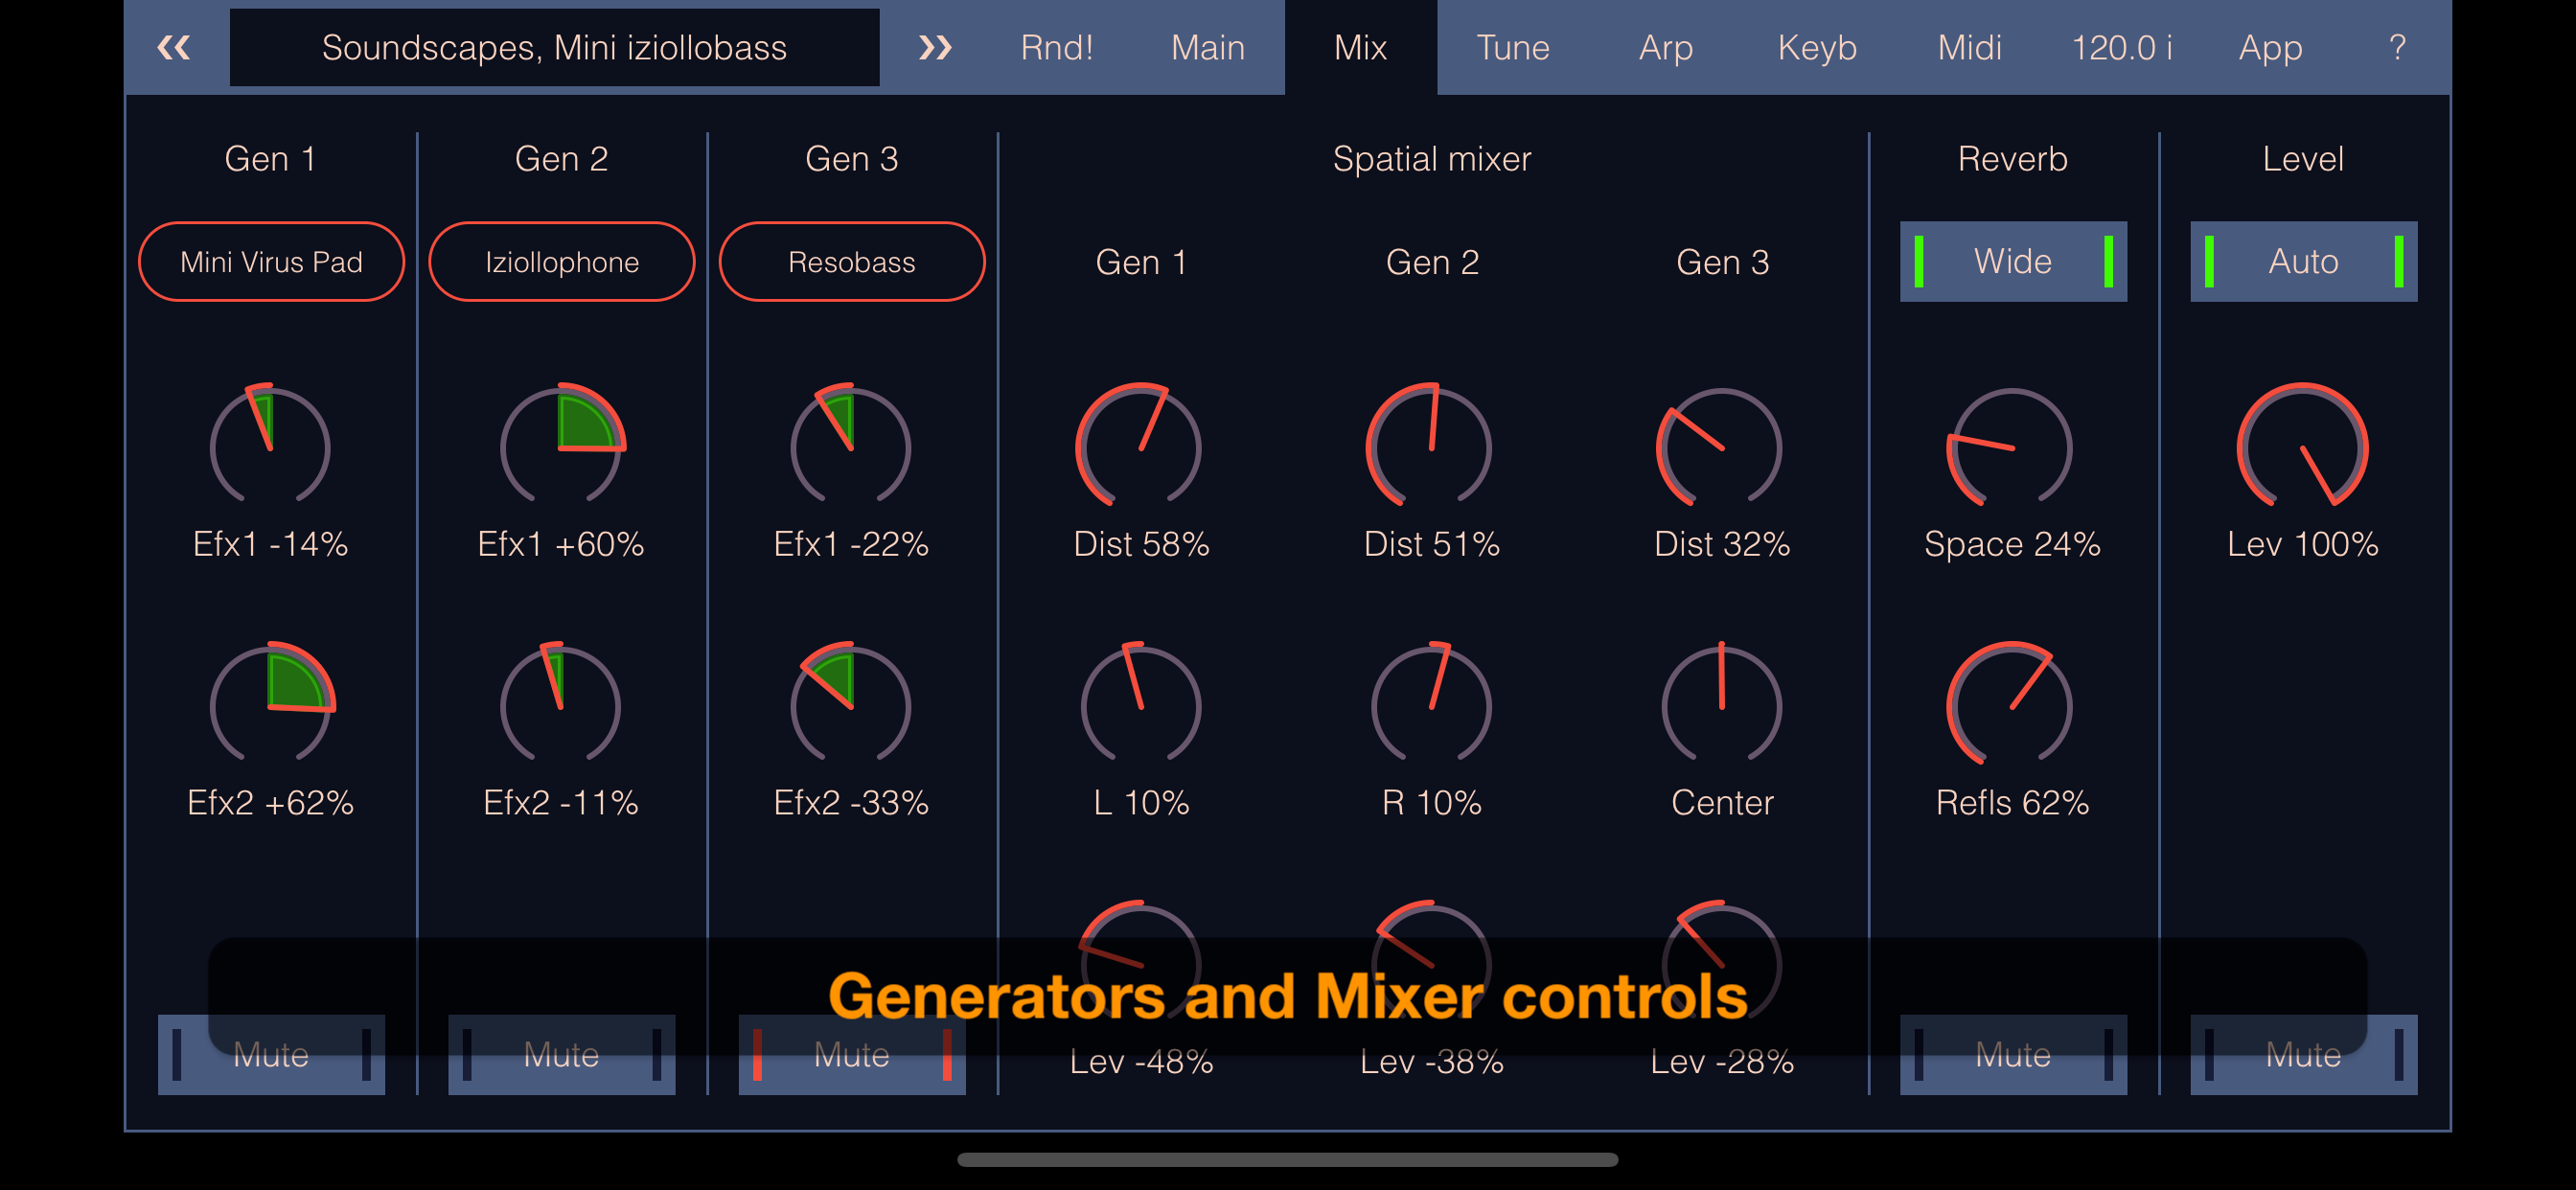Open the preset list named Soundscapes, Mini iziollobass

(x=553, y=47)
